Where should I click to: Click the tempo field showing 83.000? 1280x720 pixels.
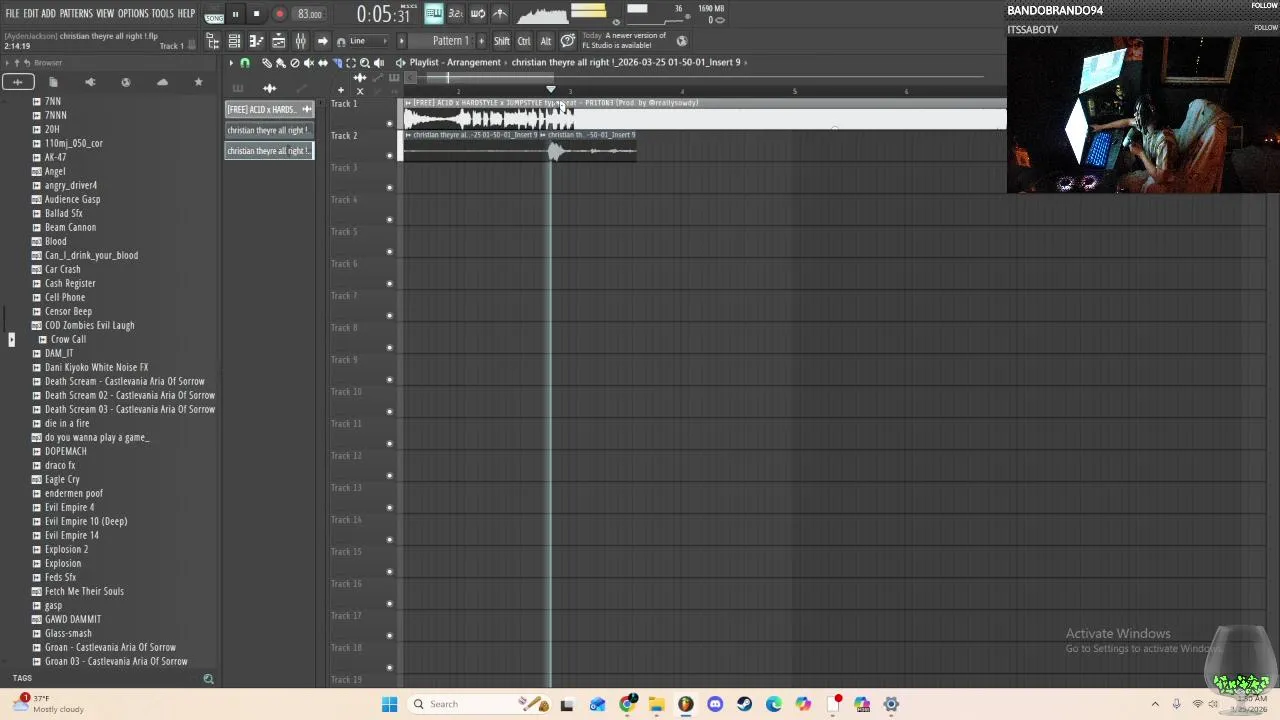(309, 14)
